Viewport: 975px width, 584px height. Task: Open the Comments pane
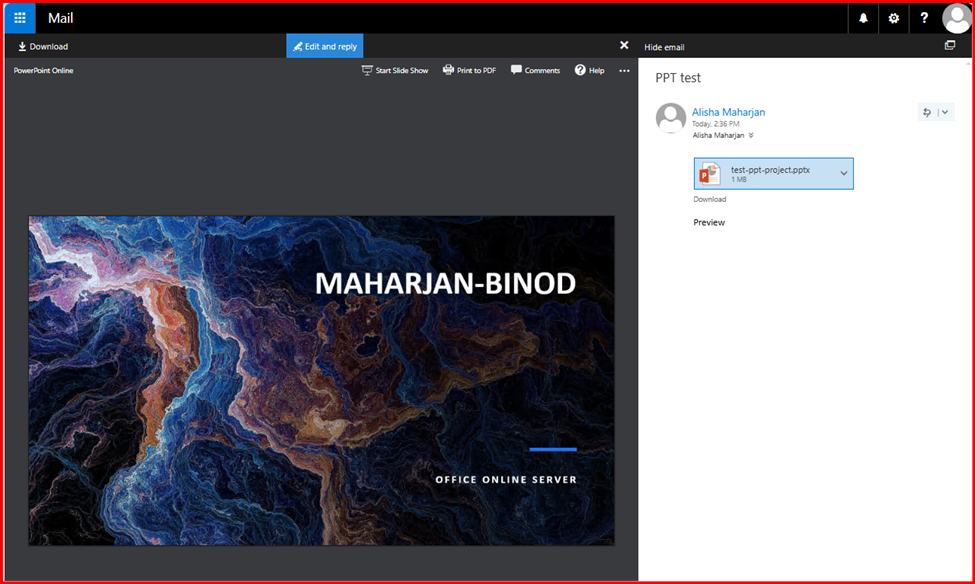pyautogui.click(x=535, y=71)
